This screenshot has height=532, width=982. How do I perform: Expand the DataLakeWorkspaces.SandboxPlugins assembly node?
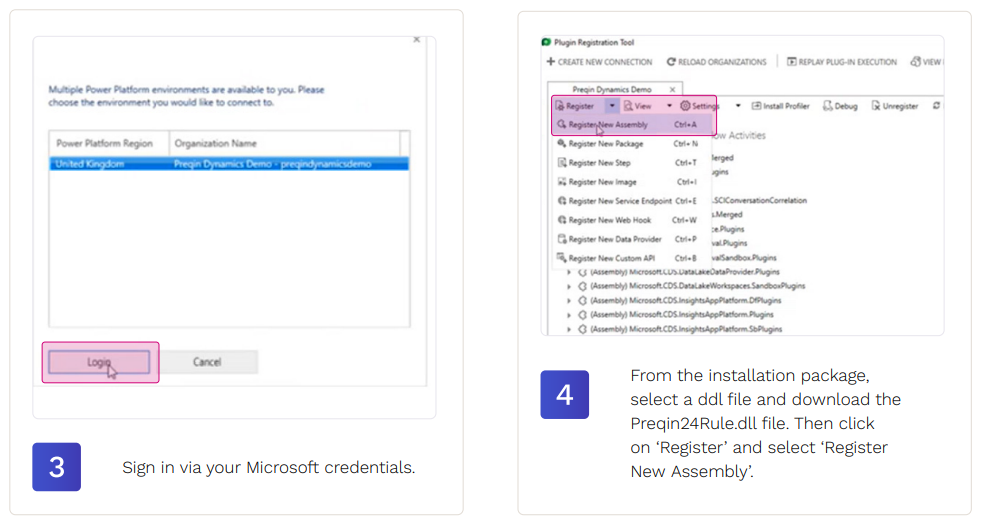tap(569, 286)
